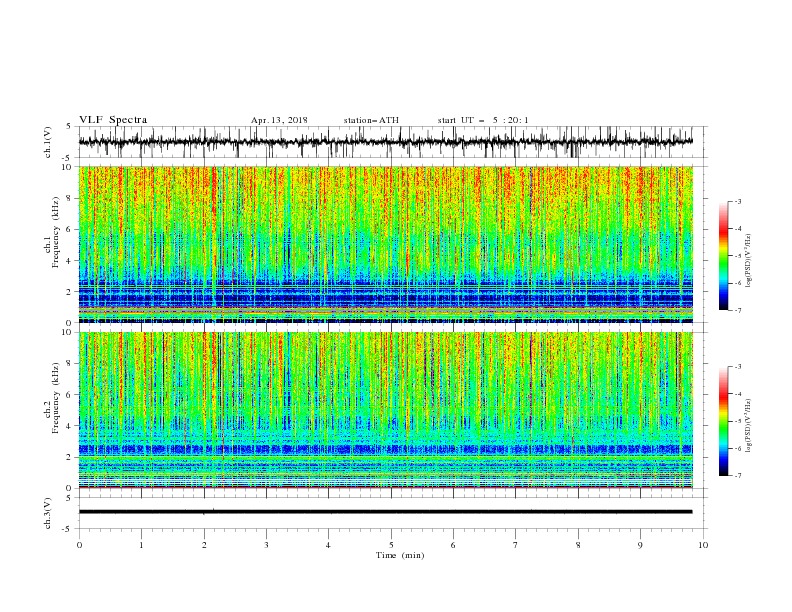Click the "-5" tick on ch.2 color bar
Viewport: 792px width, 612px height.
(x=738, y=421)
